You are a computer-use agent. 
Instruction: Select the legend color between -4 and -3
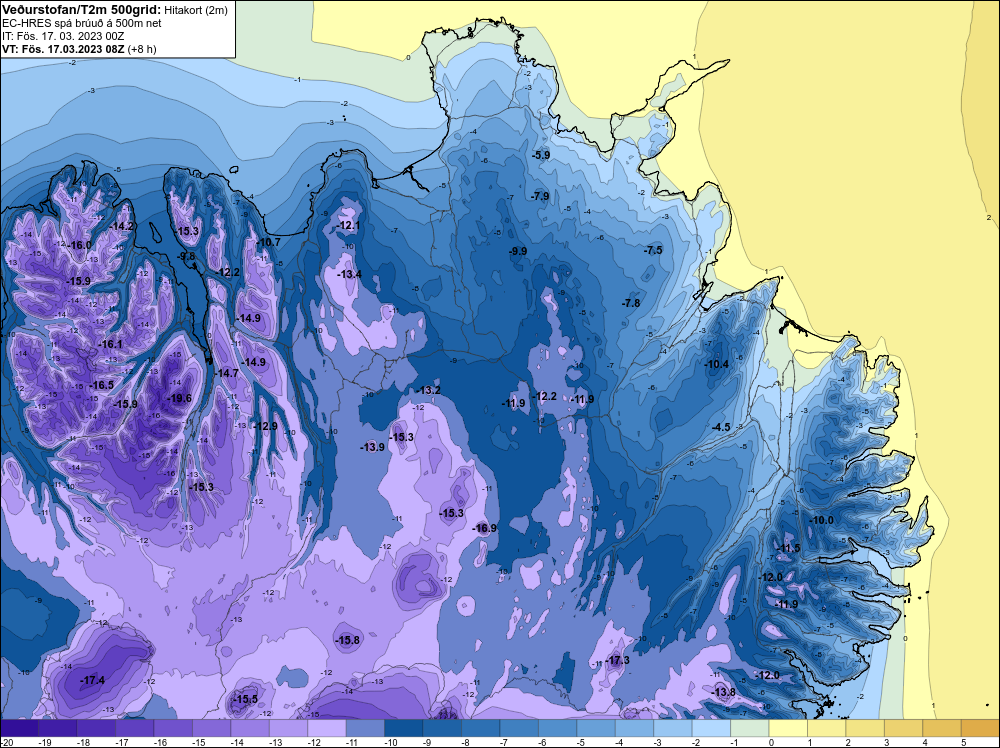pyautogui.click(x=635, y=727)
